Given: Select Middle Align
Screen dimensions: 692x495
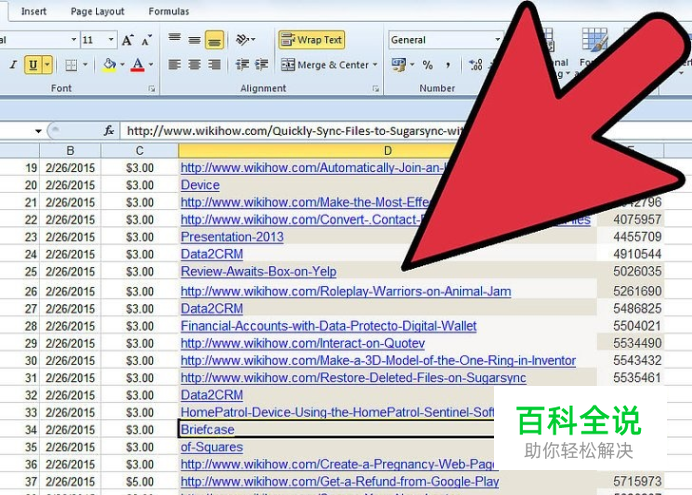Looking at the screenshot, I should [194, 40].
